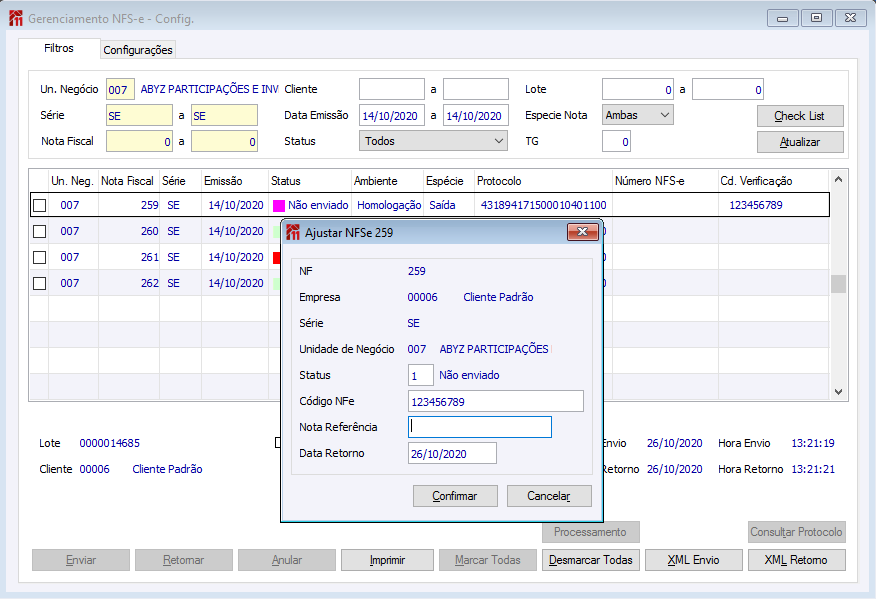Open the XML Retorno button
The width and height of the screenshot is (876, 599).
click(x=796, y=560)
